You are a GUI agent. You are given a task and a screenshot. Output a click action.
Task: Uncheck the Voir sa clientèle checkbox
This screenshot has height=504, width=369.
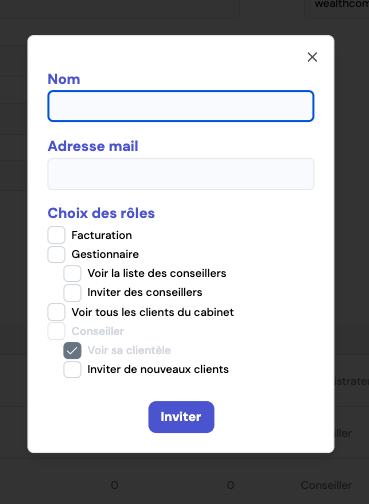tap(72, 350)
